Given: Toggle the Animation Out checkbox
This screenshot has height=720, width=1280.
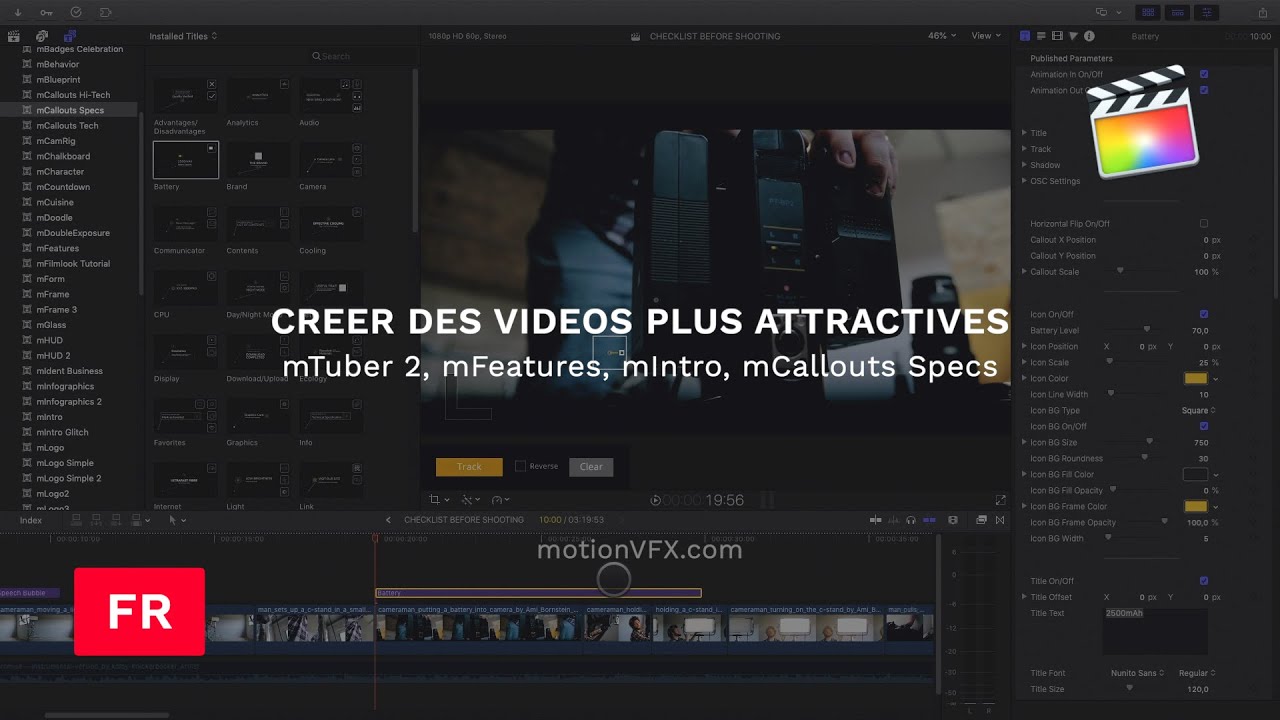Looking at the screenshot, I should 1204,90.
